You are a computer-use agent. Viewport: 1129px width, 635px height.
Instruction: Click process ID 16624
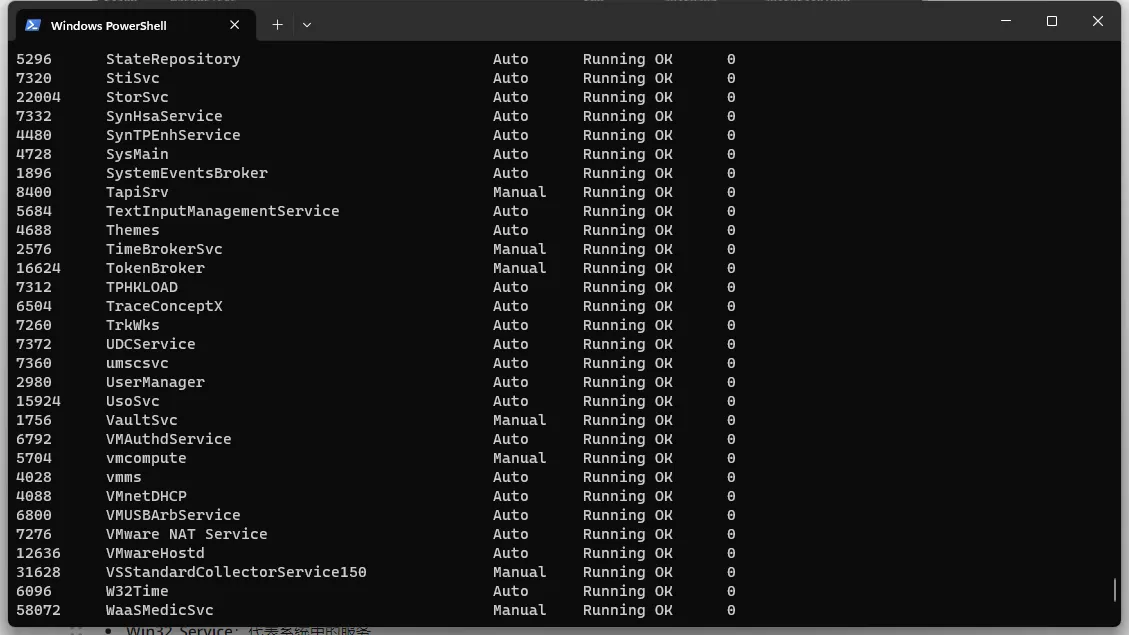pos(38,268)
